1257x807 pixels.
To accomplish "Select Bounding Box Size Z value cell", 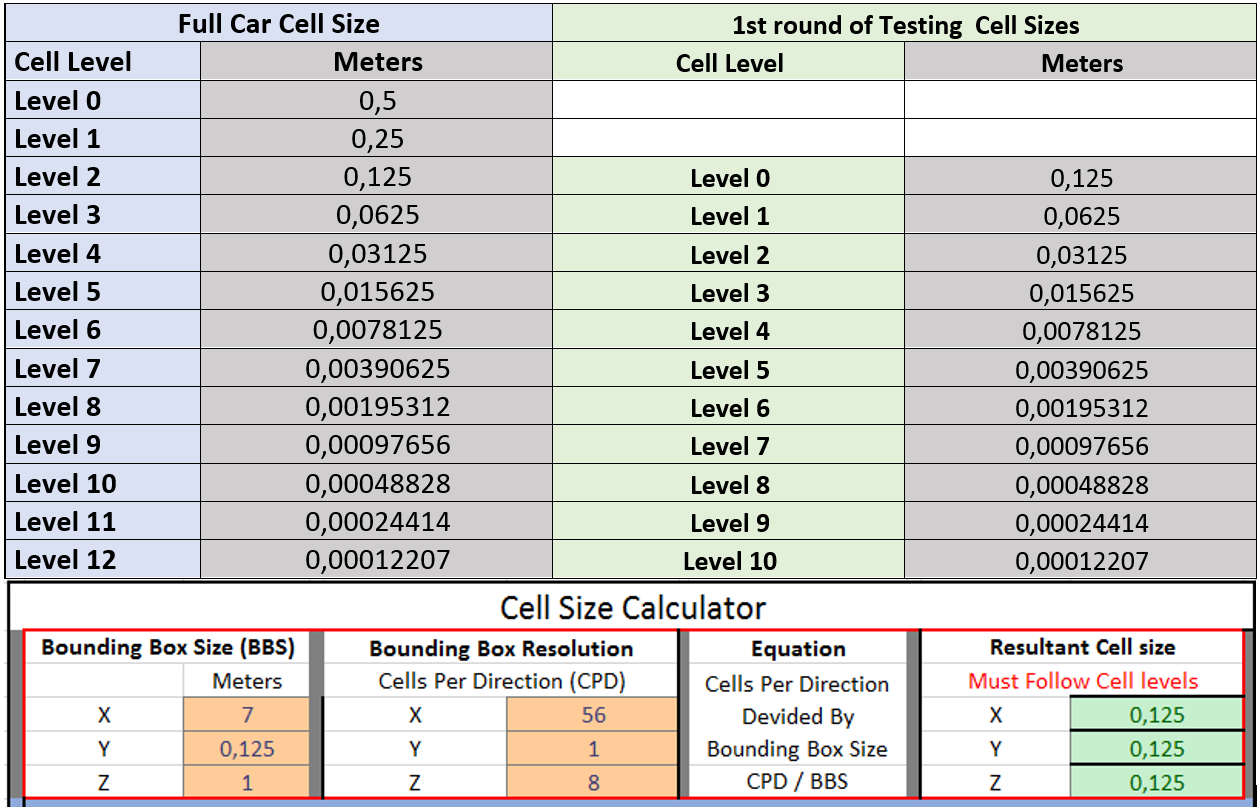I will coord(248,783).
